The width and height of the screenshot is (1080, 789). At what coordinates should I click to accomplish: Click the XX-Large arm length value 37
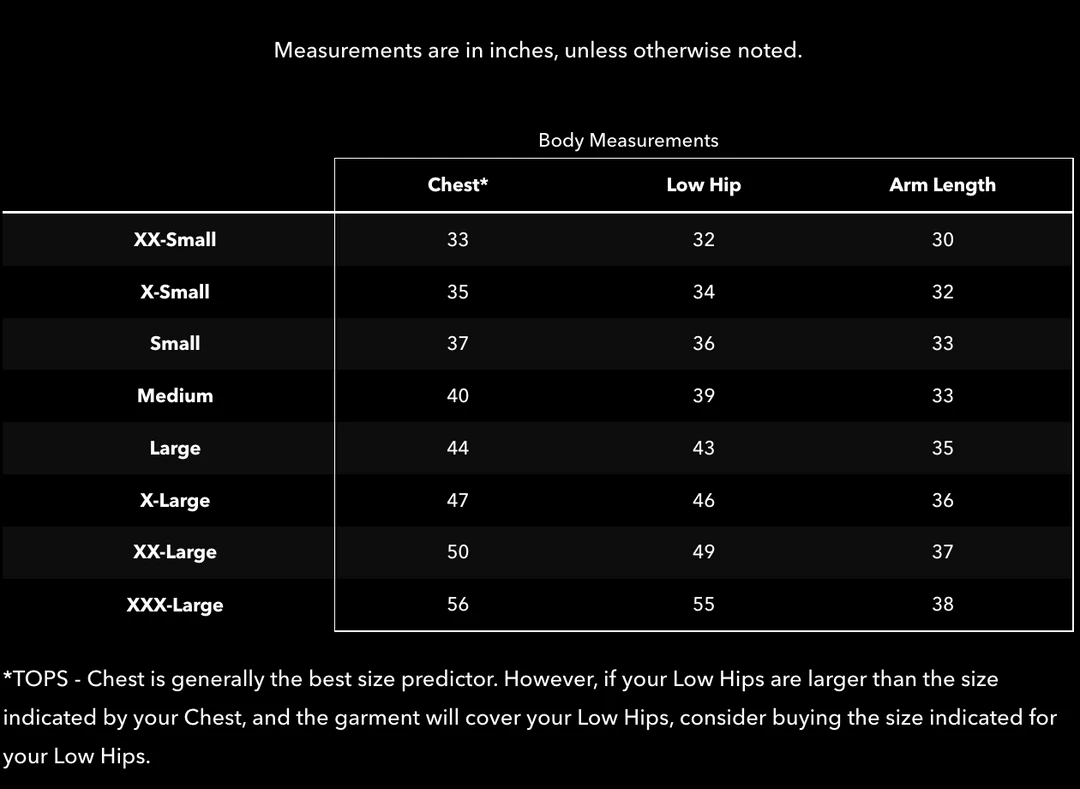tap(942, 552)
